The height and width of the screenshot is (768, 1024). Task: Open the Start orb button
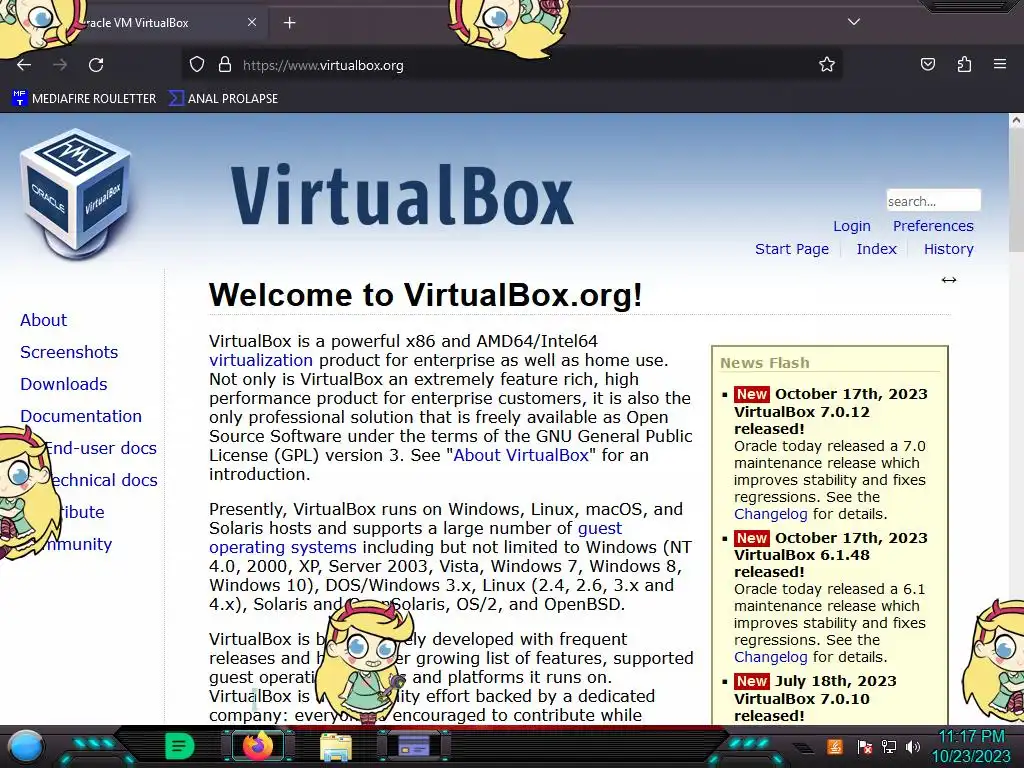[25, 747]
